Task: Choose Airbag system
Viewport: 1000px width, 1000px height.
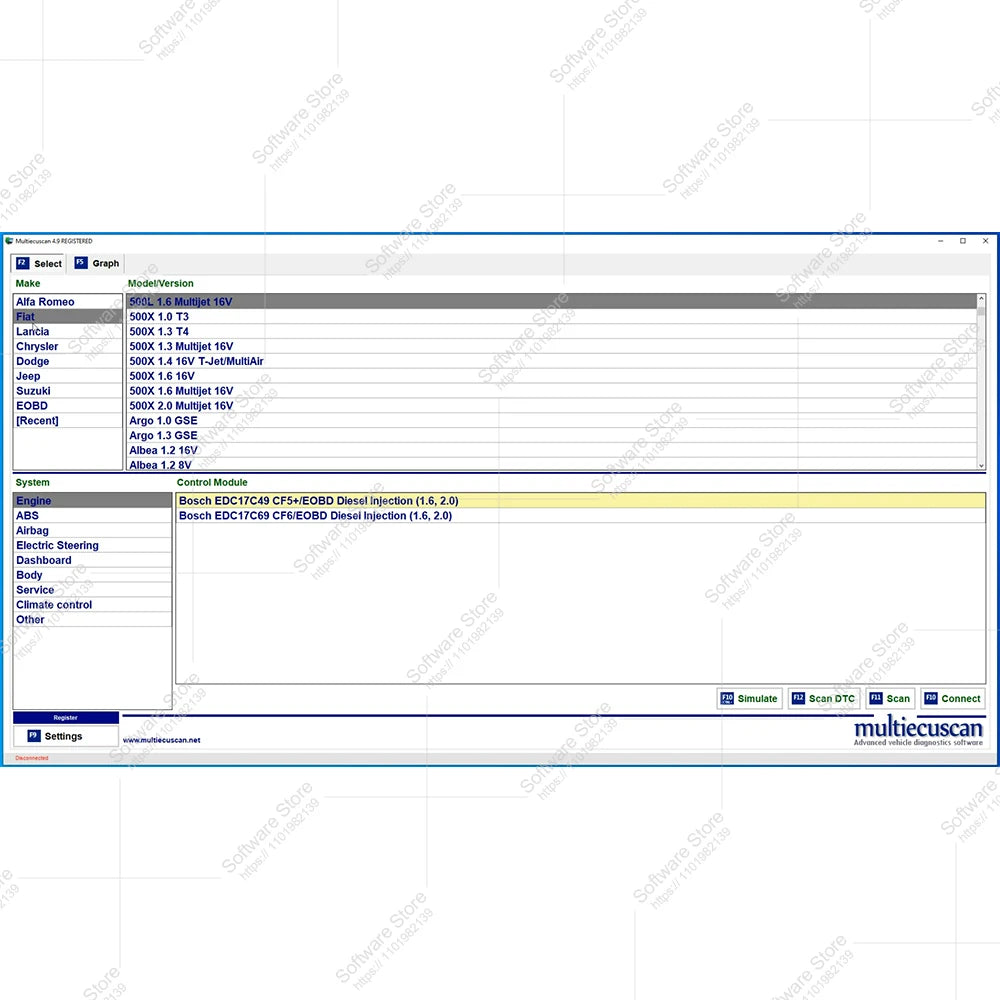Action: click(92, 531)
